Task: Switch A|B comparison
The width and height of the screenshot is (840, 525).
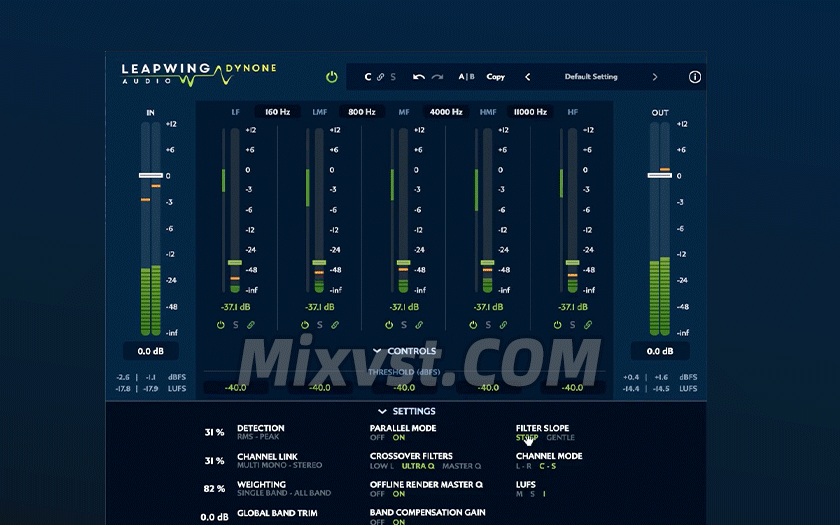Action: (x=466, y=77)
